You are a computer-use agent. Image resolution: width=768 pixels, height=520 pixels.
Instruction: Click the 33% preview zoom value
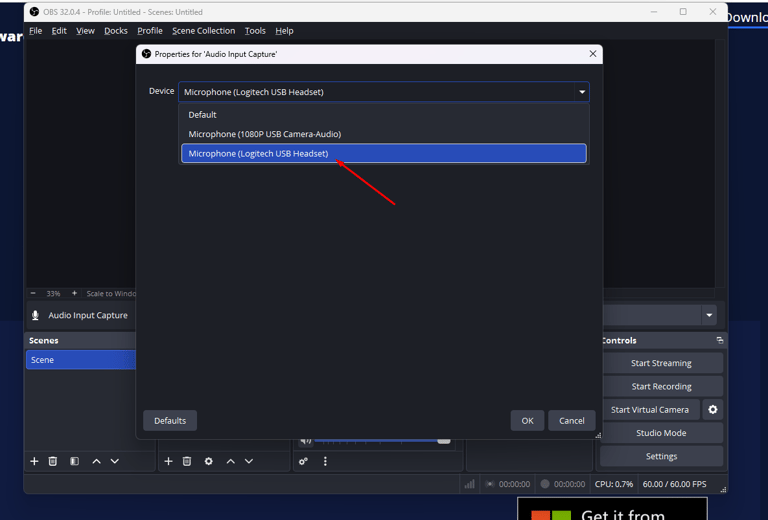(53, 293)
